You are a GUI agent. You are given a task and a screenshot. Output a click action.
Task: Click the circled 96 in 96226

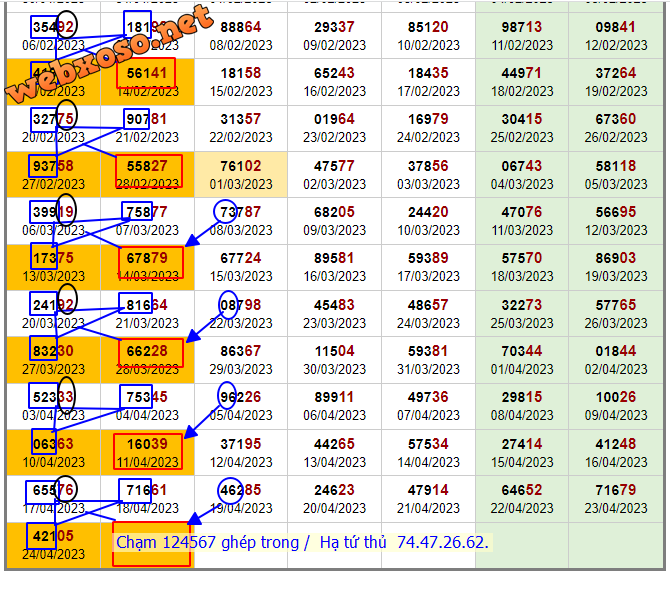point(229,397)
